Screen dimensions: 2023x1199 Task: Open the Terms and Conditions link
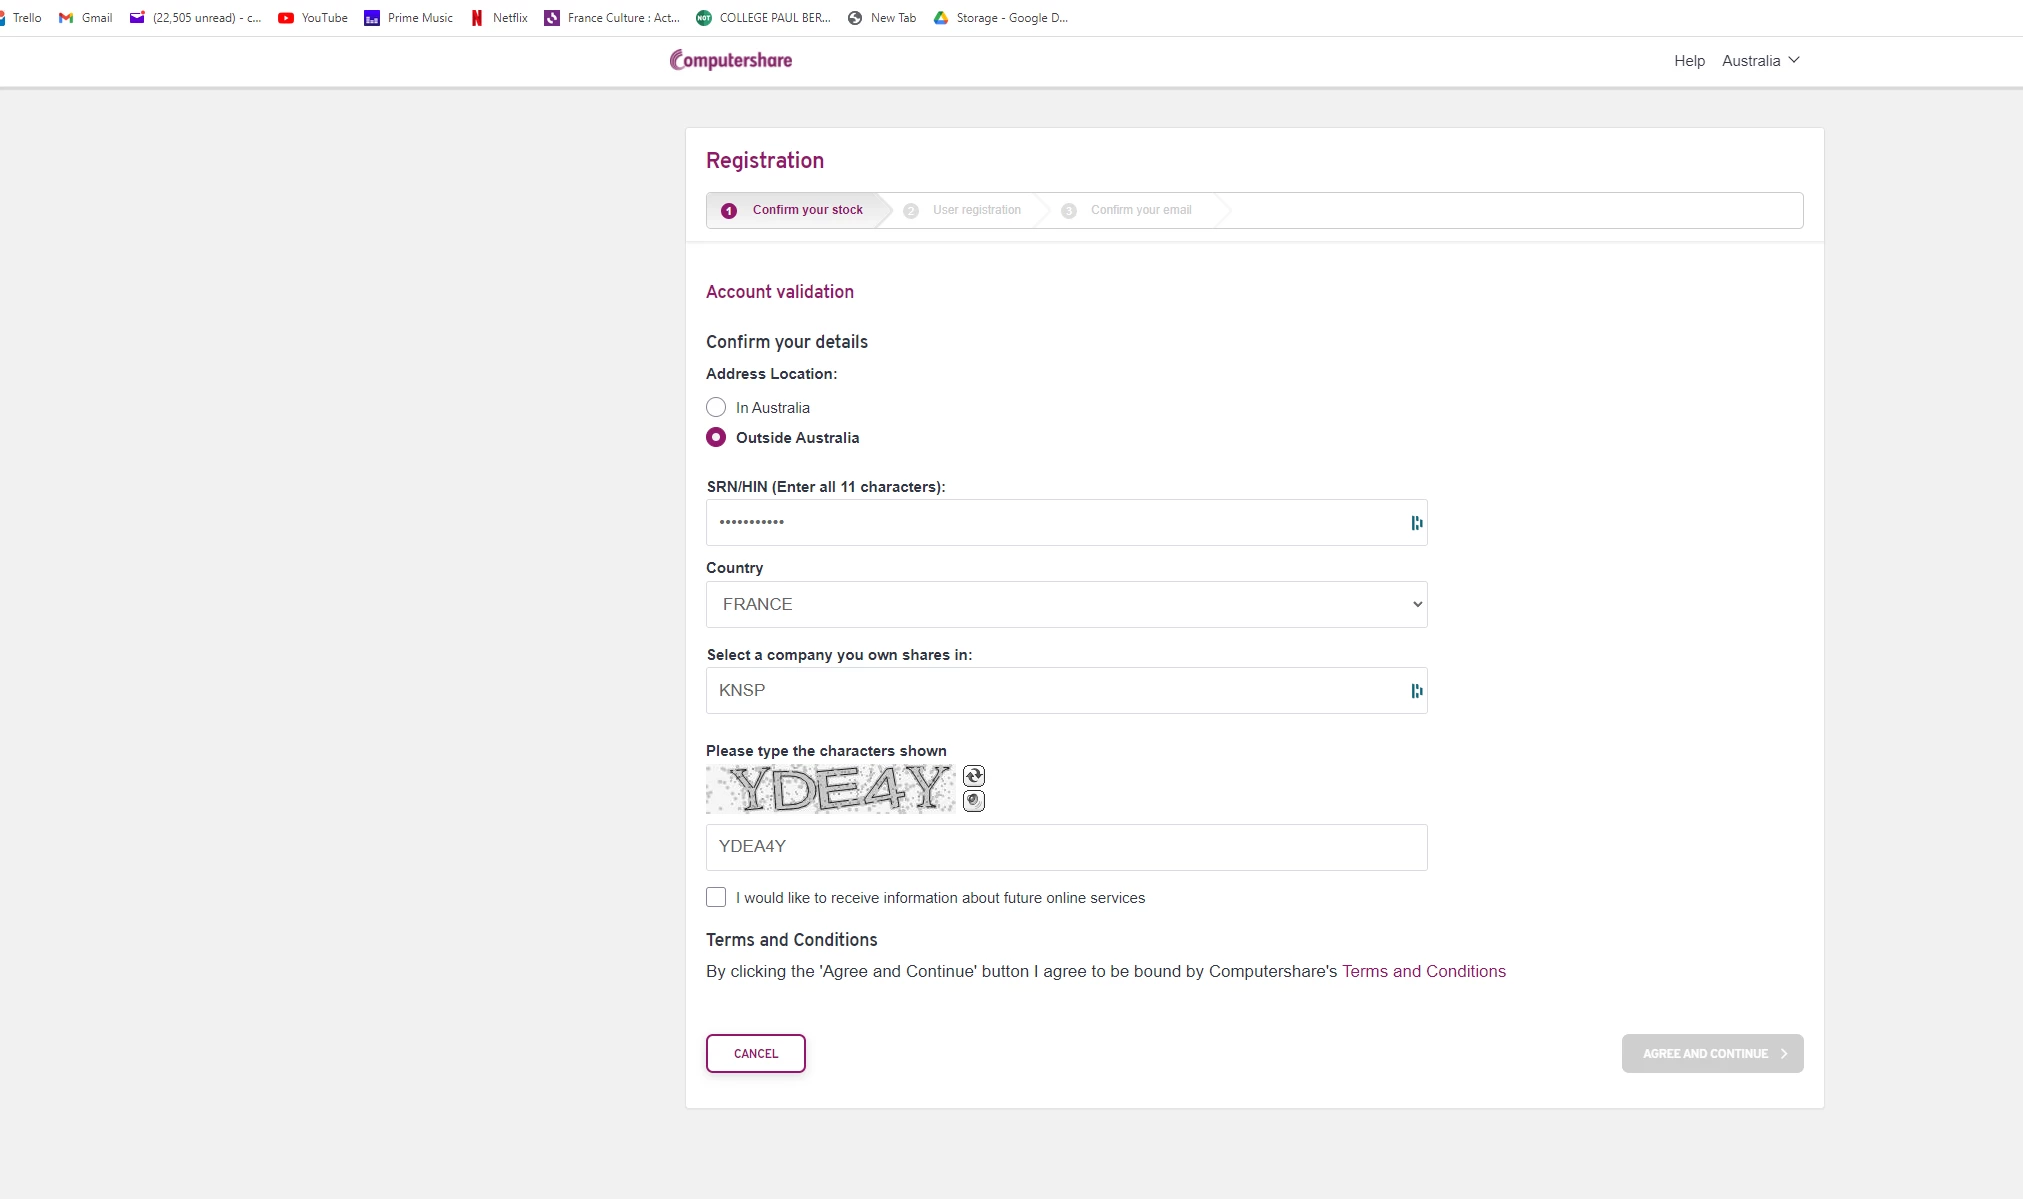click(x=1423, y=972)
